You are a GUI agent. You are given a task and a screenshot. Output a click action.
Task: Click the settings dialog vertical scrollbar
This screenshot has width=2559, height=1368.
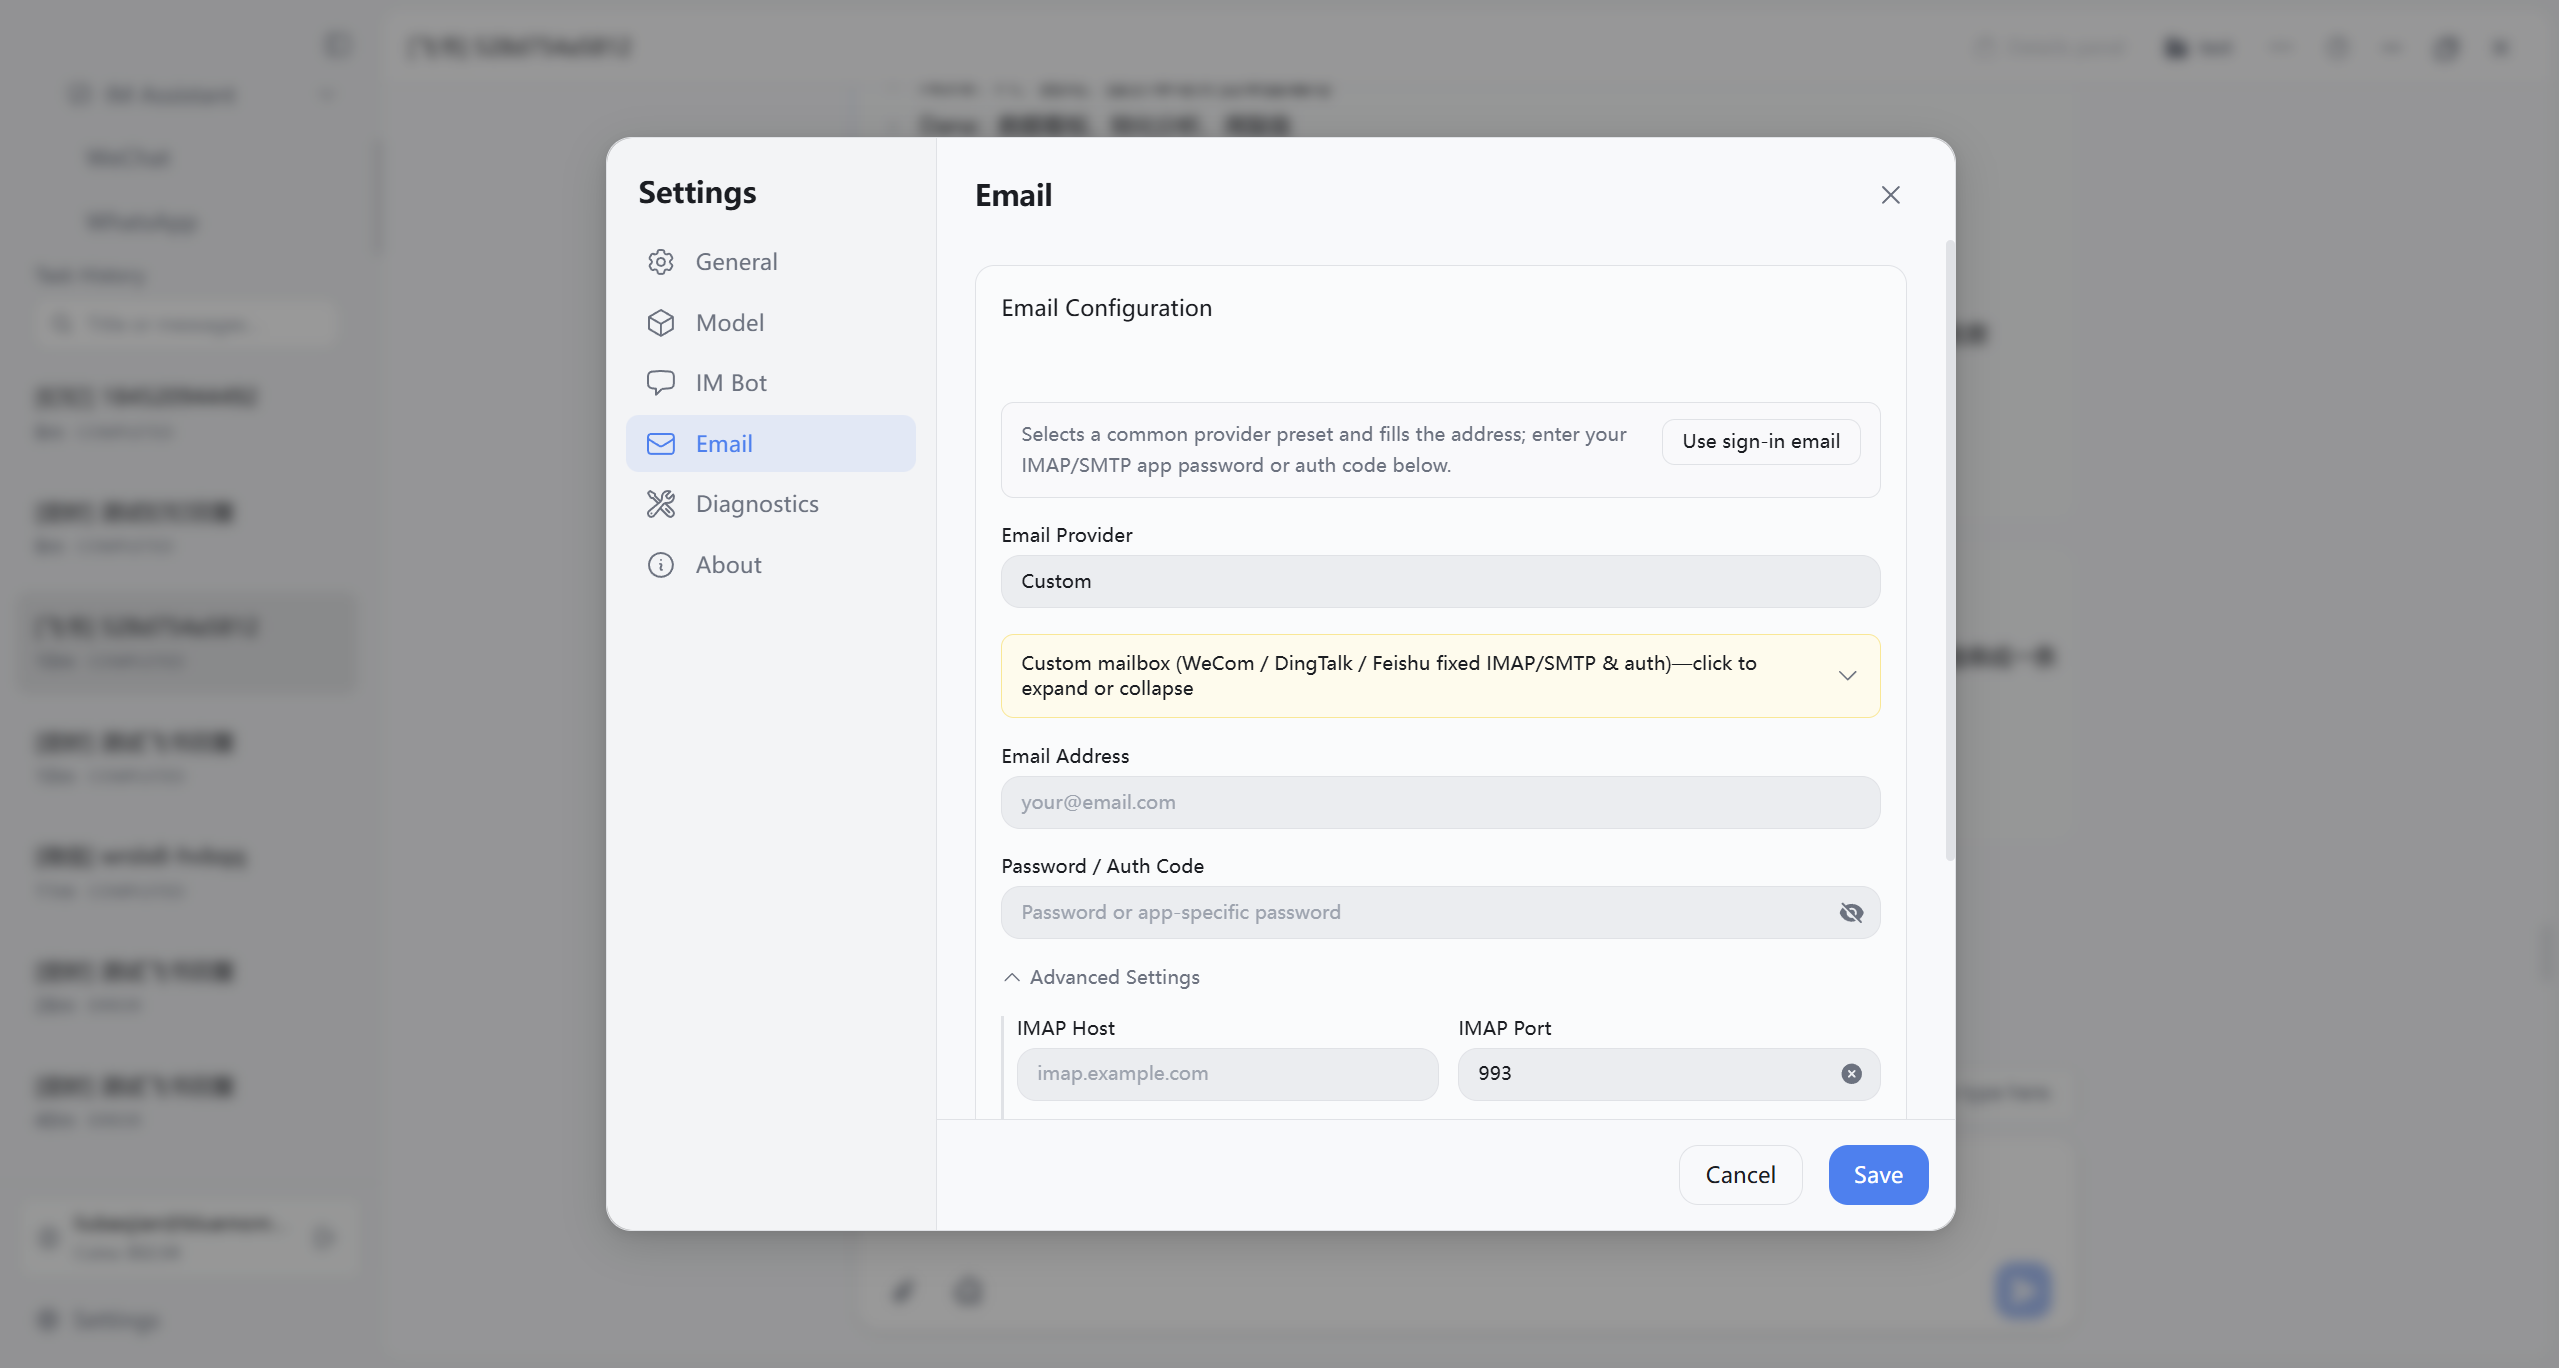coord(1949,550)
